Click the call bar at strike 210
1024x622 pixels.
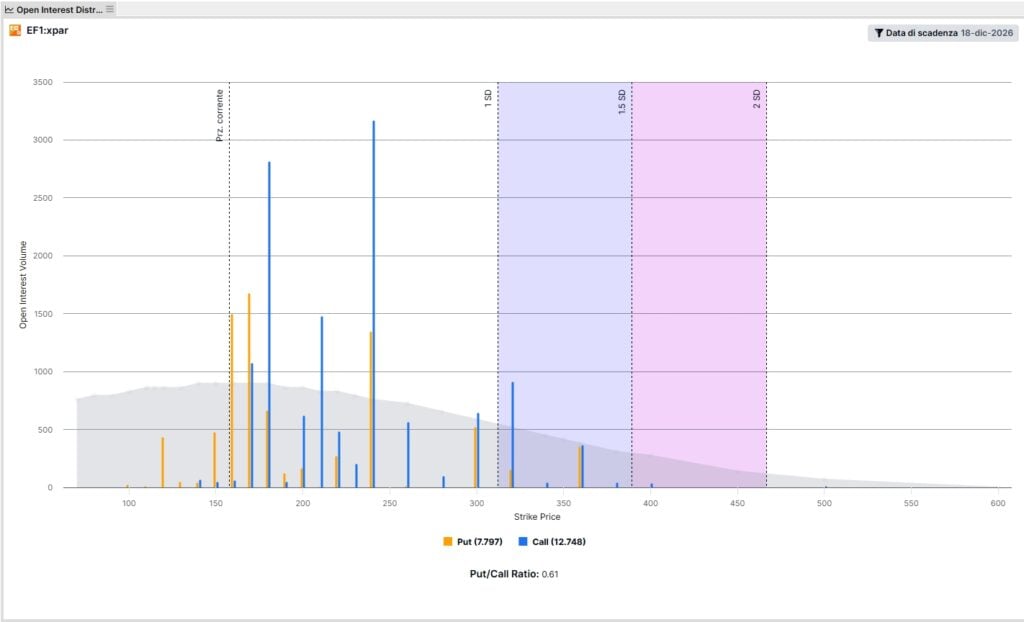tap(321, 402)
